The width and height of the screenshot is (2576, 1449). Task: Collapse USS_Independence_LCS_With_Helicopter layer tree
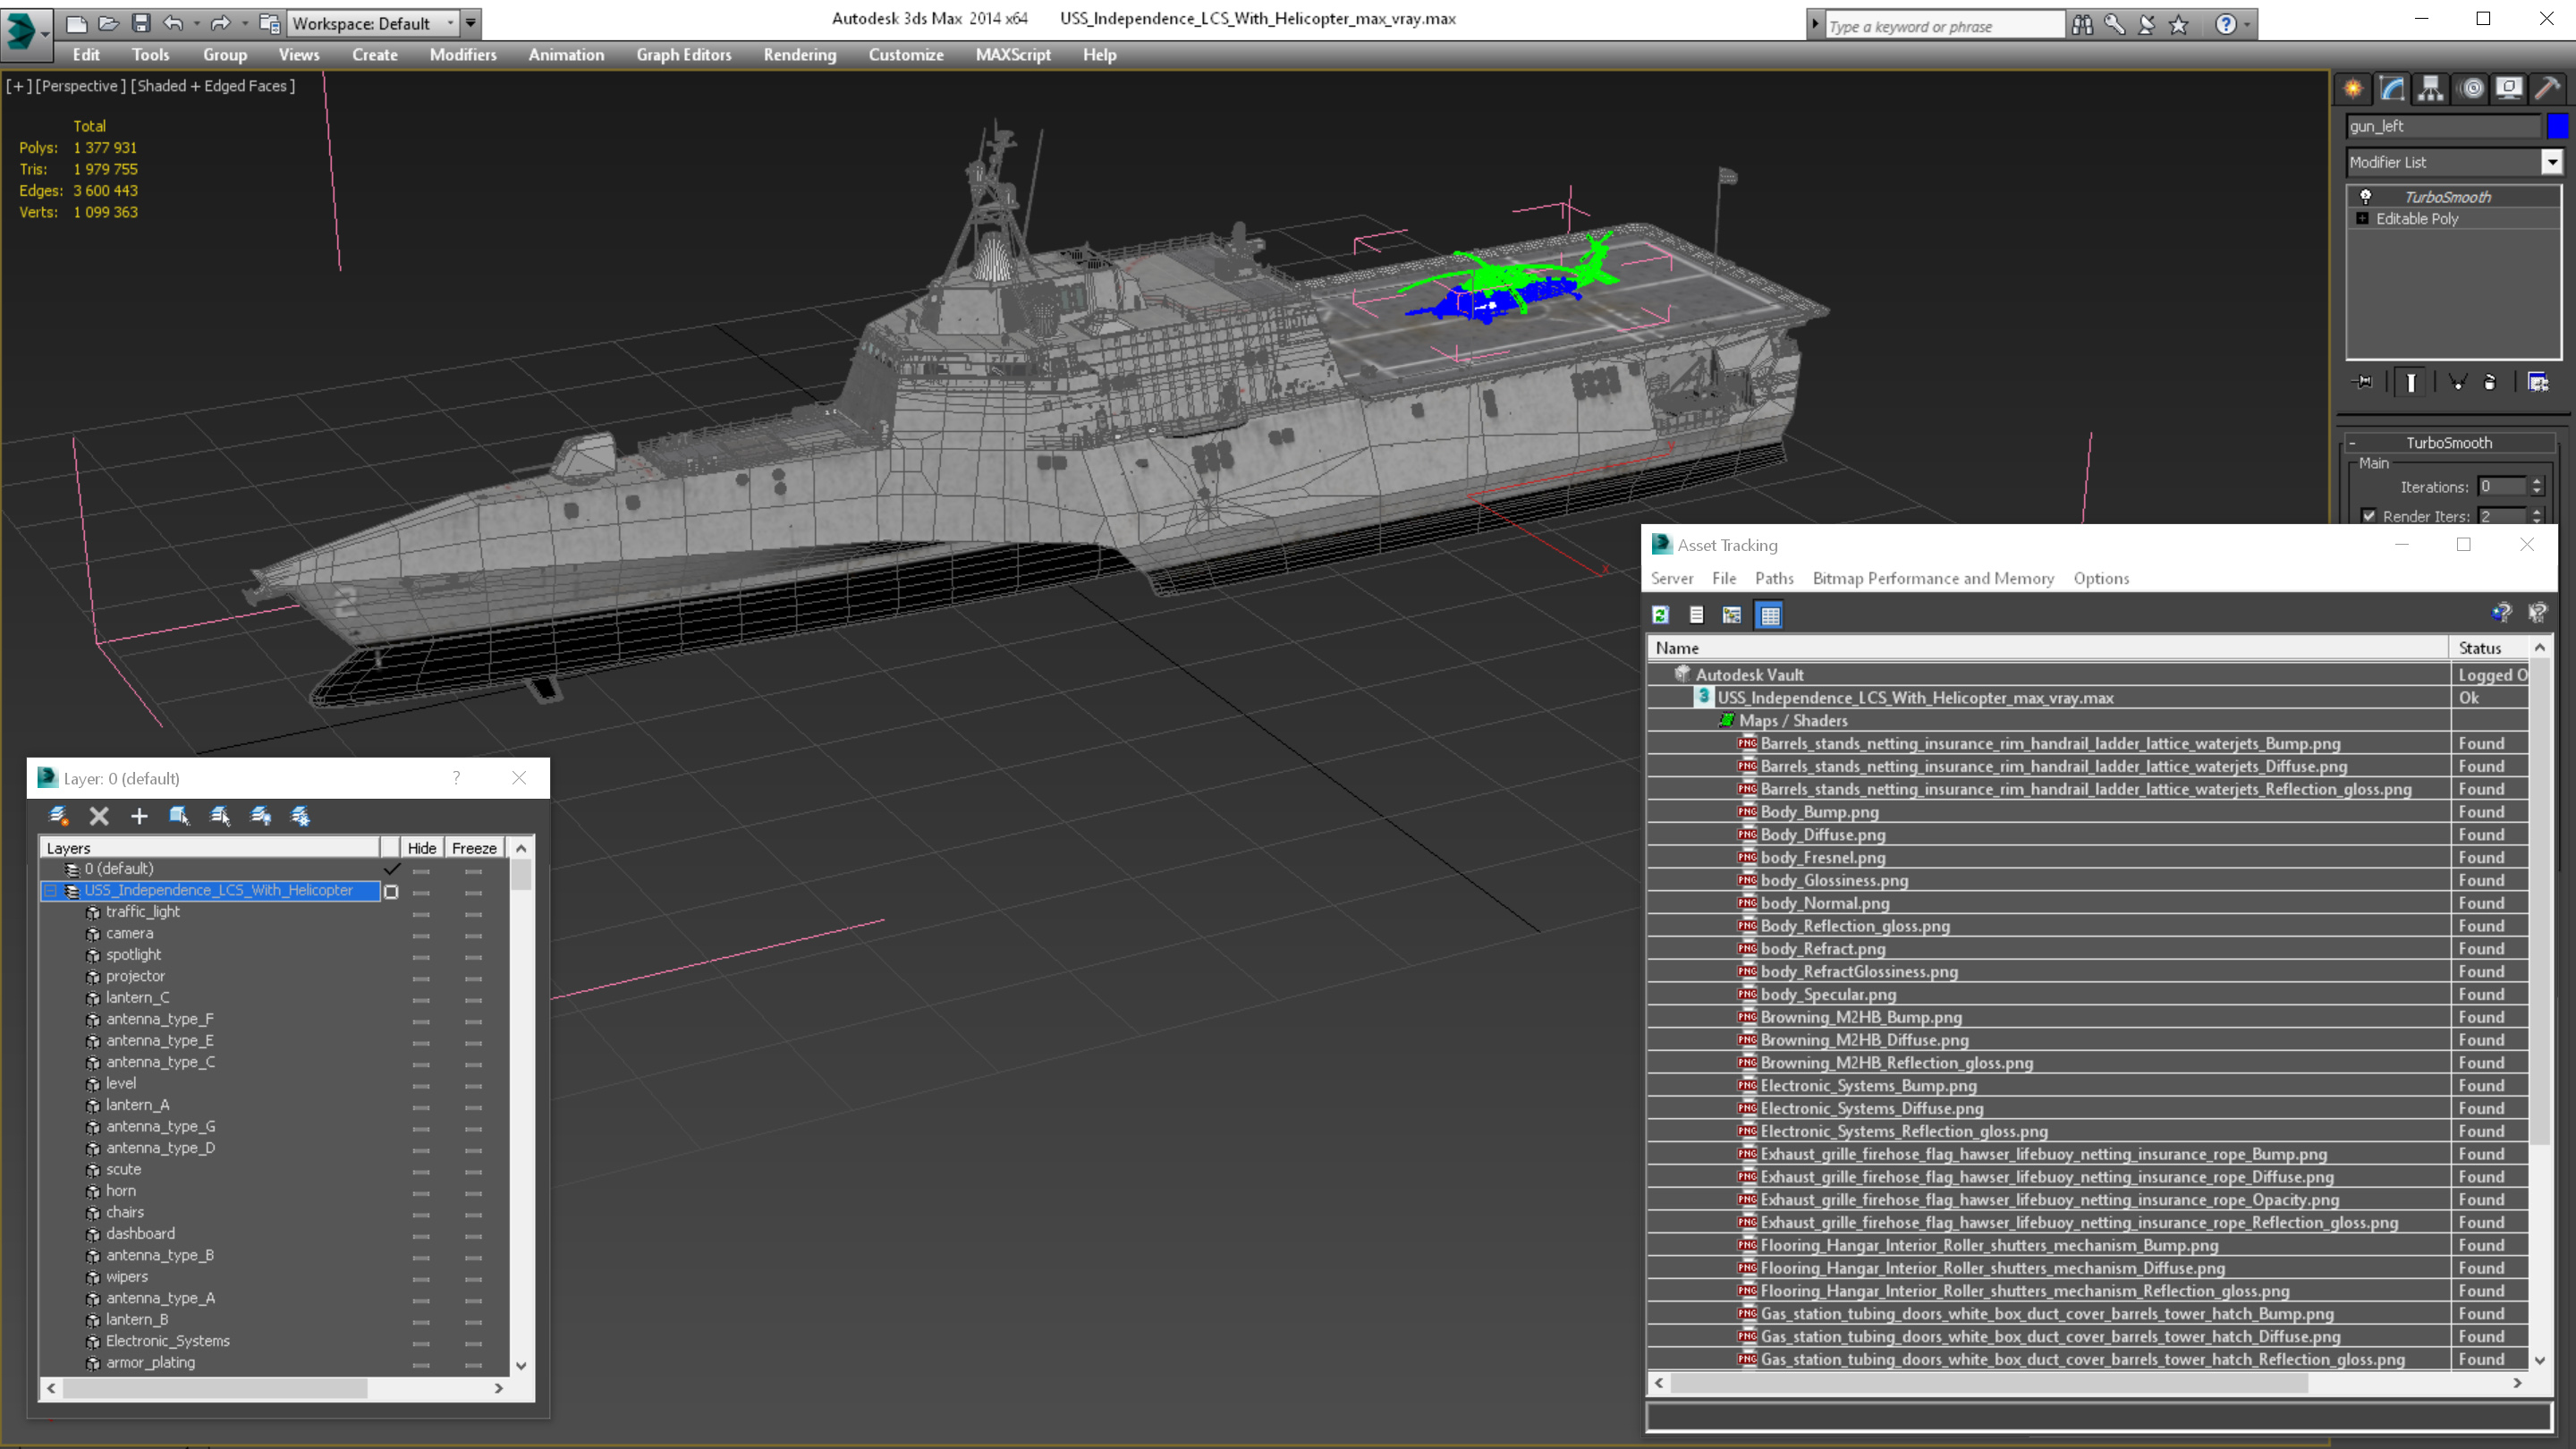pos(50,891)
